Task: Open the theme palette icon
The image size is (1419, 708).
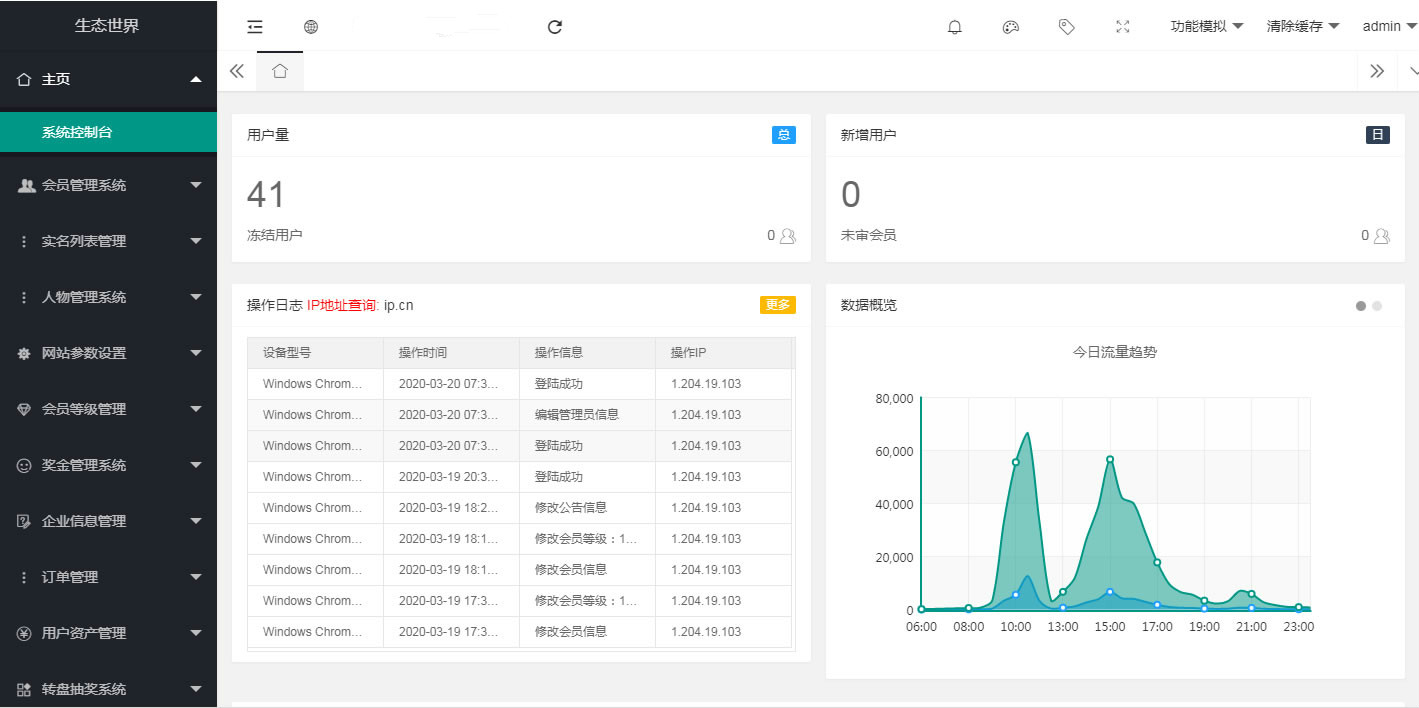Action: tap(1010, 27)
